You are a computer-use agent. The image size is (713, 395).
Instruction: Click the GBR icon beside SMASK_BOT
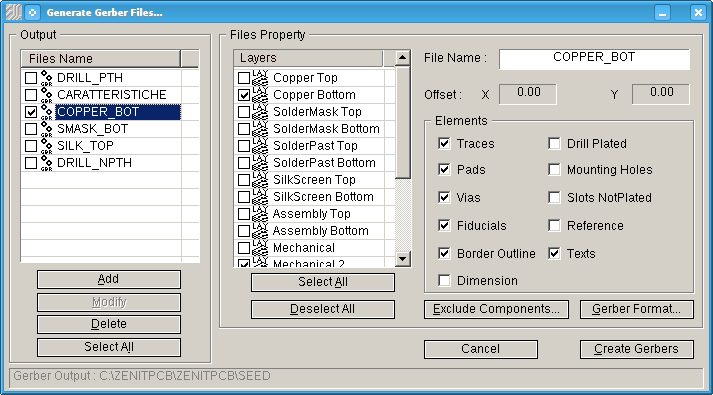[46, 129]
